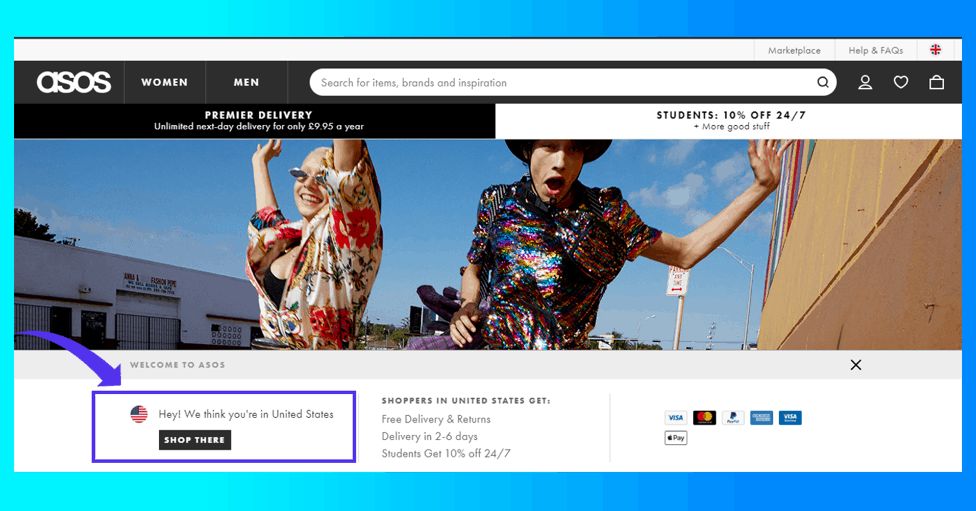The width and height of the screenshot is (976, 511).
Task: Open the shopping bag icon
Action: coord(936,82)
